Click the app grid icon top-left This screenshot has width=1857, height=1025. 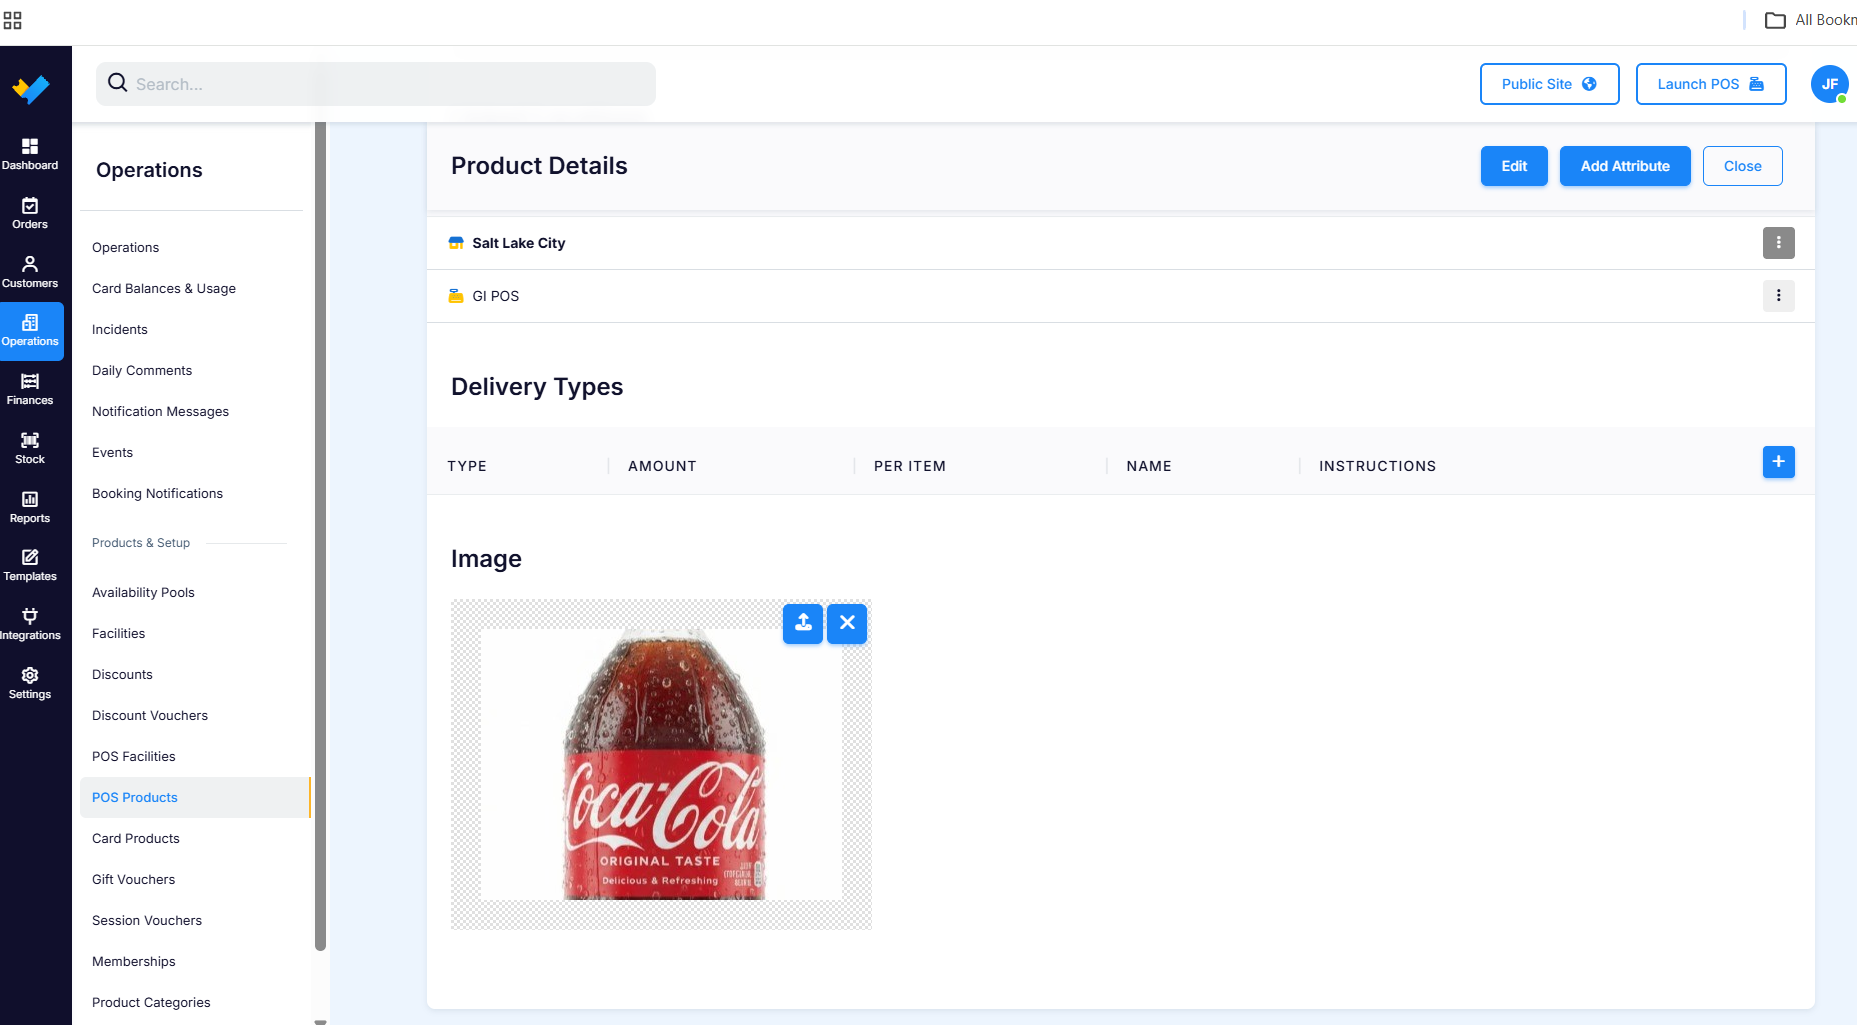pyautogui.click(x=12, y=20)
